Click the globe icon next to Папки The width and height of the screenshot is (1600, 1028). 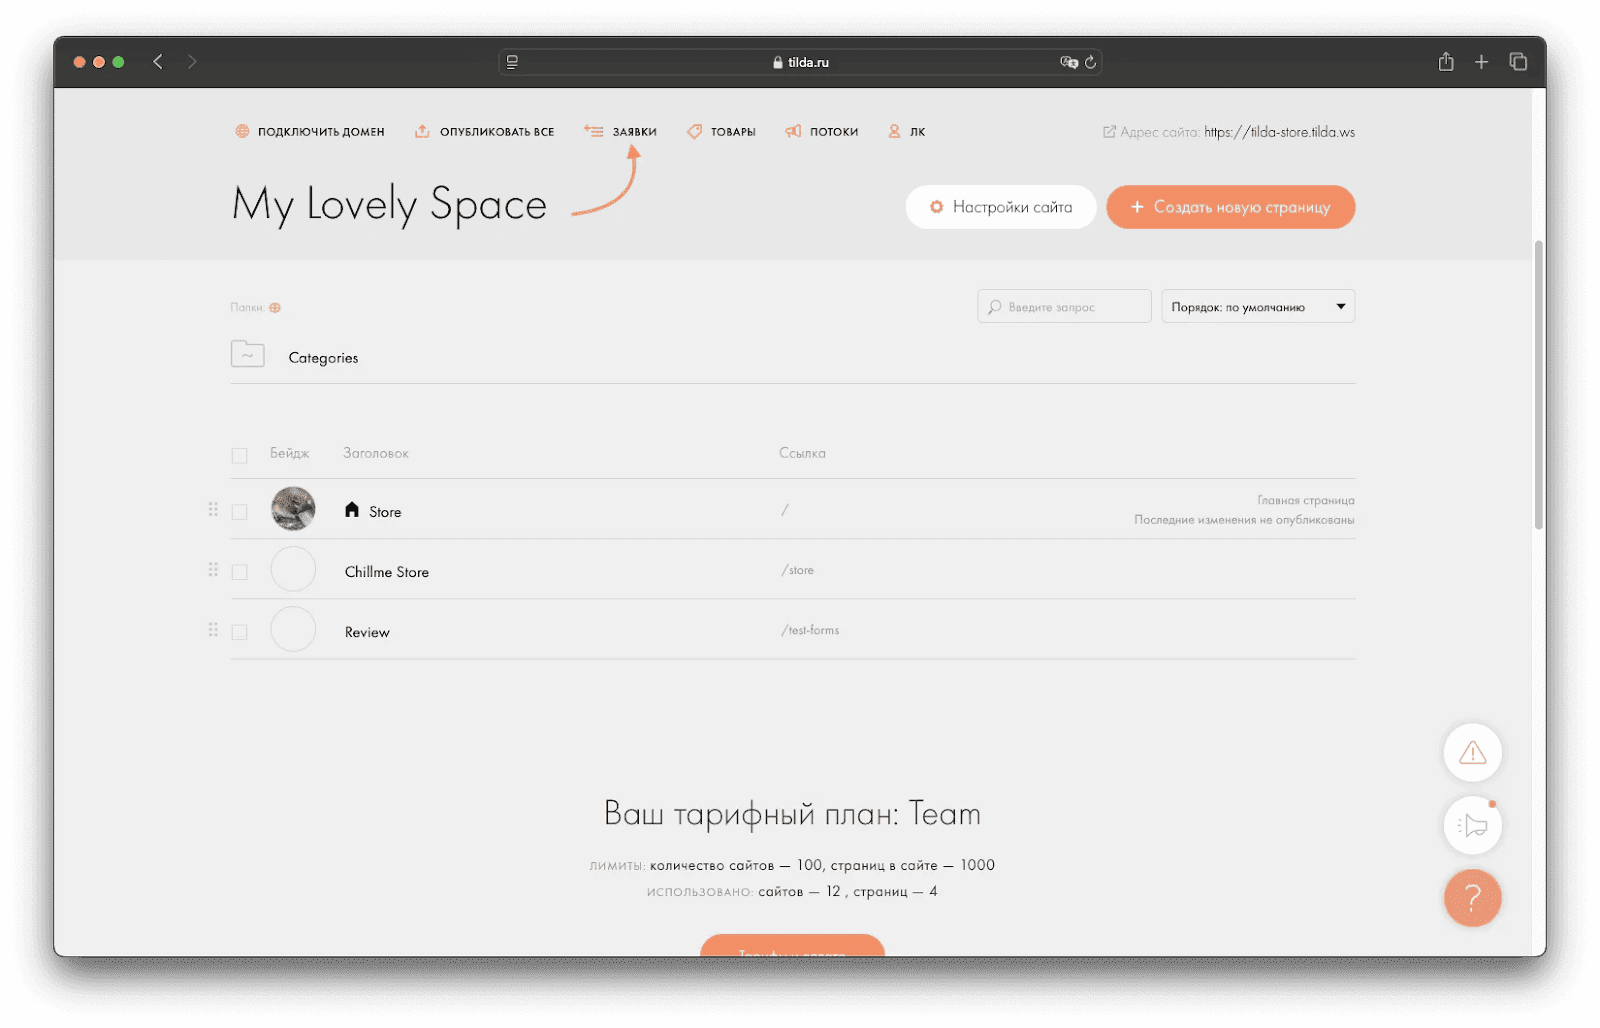(275, 308)
